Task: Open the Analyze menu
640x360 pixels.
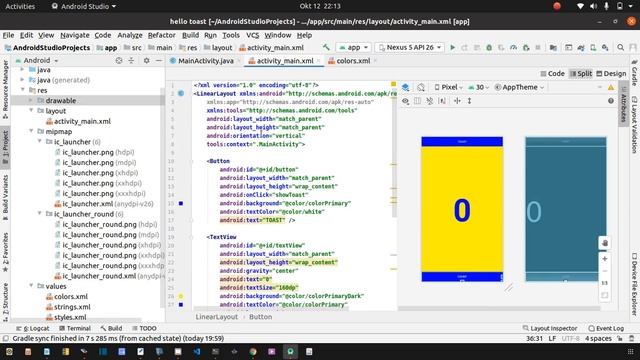Action: click(x=130, y=35)
